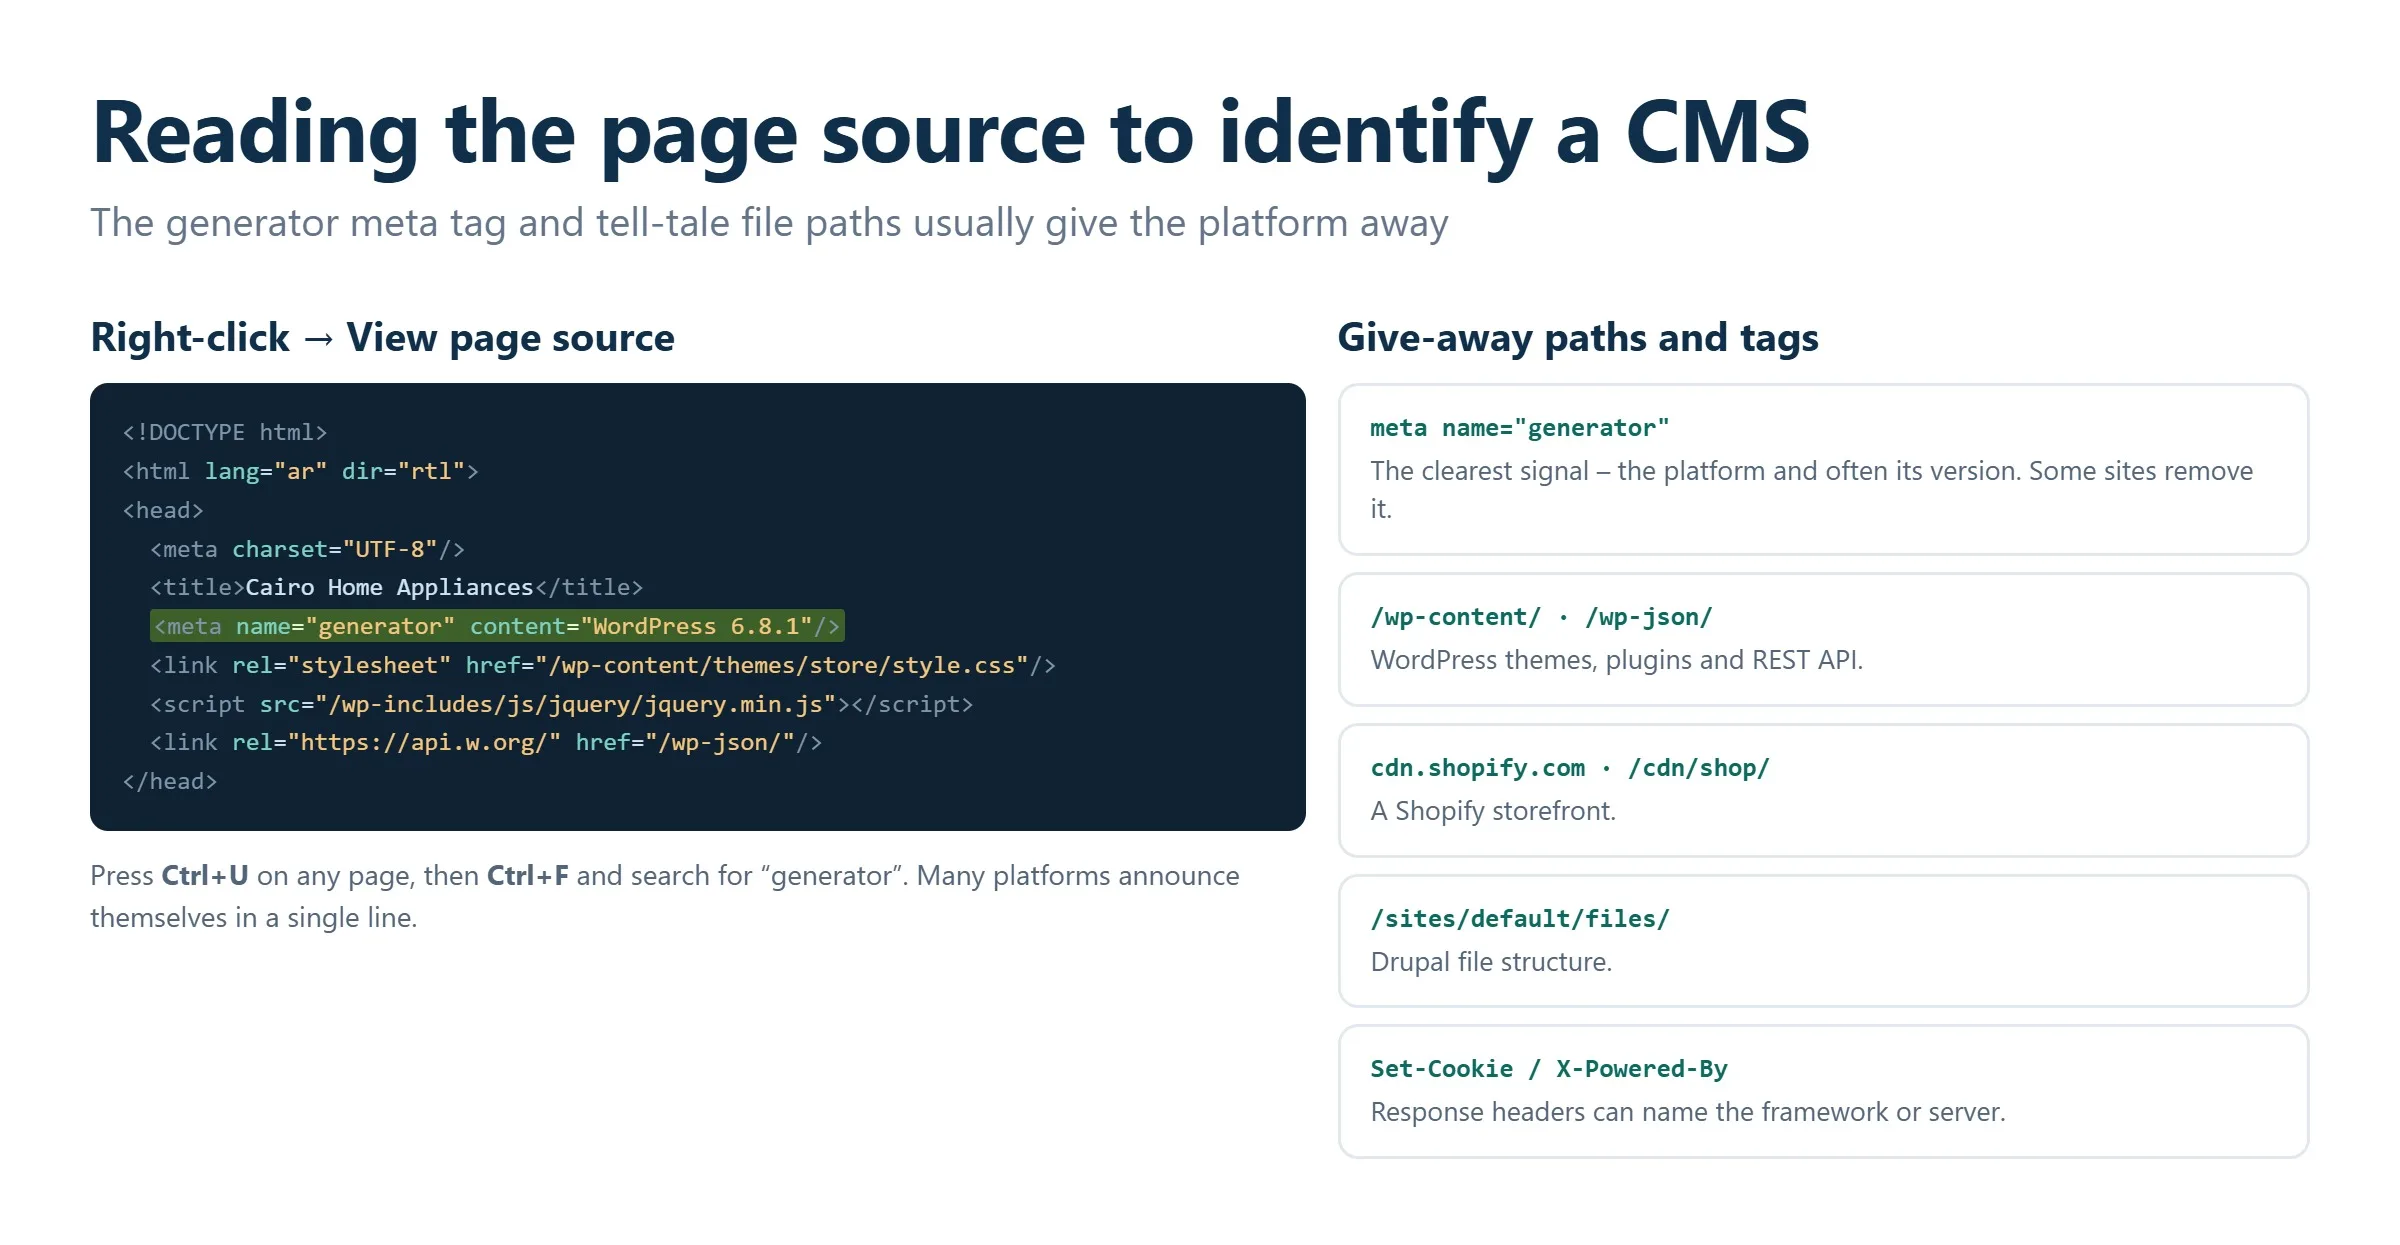The height and width of the screenshot is (1245, 2400).
Task: Click the meta name="generator" card label
Action: tap(1520, 428)
